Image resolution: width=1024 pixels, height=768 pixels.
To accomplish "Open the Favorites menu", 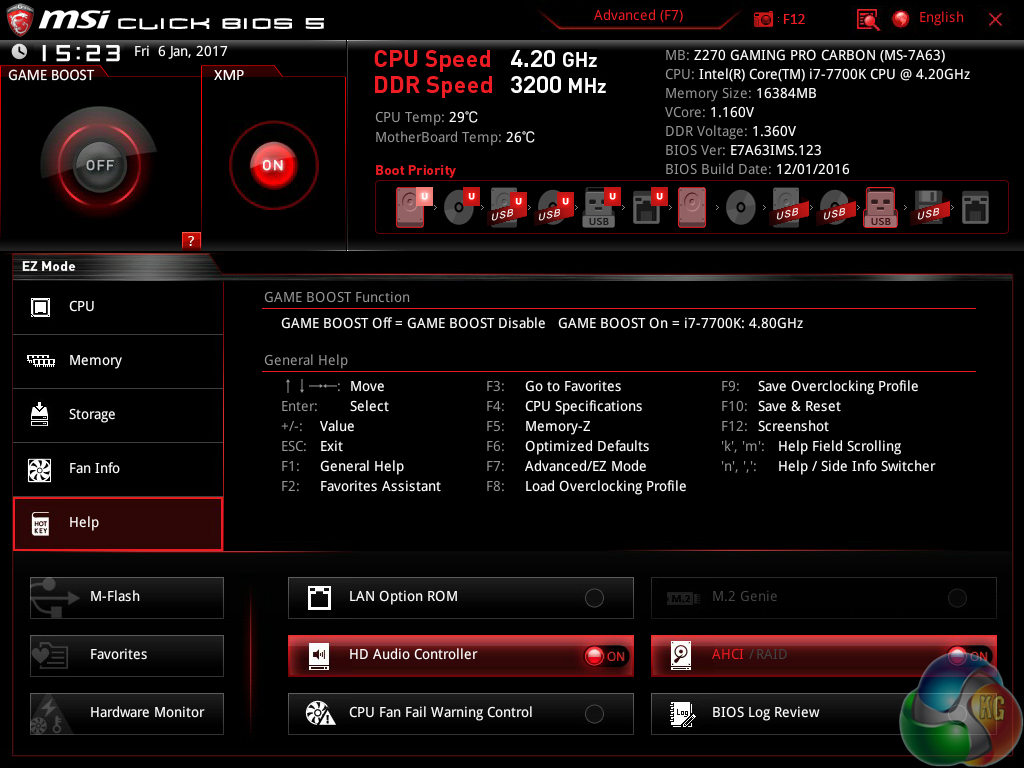I will tap(127, 655).
